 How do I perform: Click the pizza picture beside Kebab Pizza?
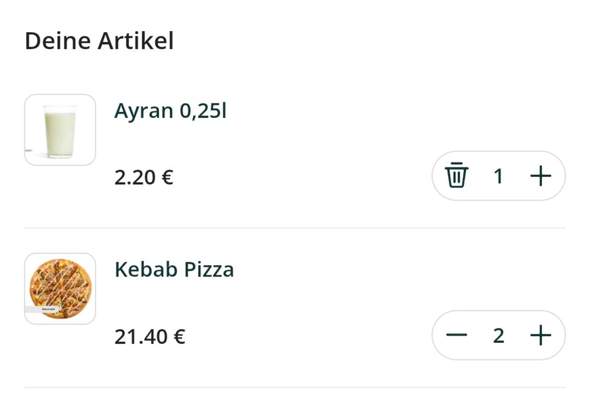click(60, 289)
